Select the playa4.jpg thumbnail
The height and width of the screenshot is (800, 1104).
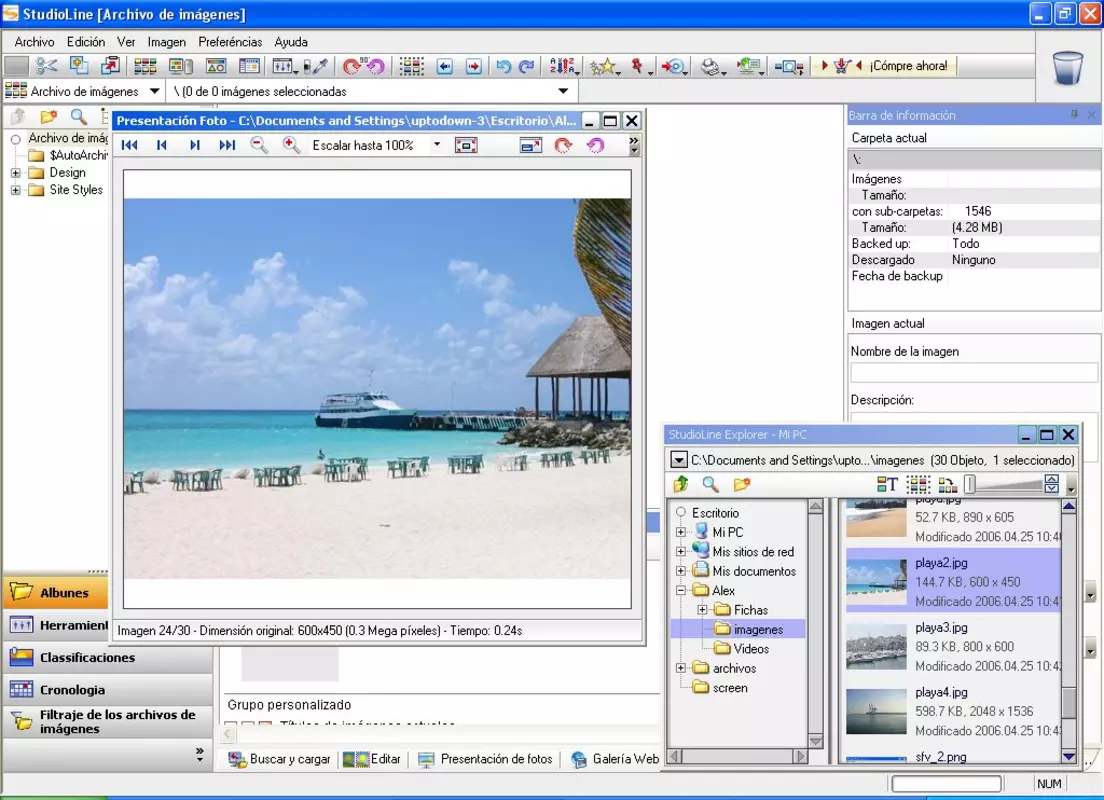coord(876,711)
